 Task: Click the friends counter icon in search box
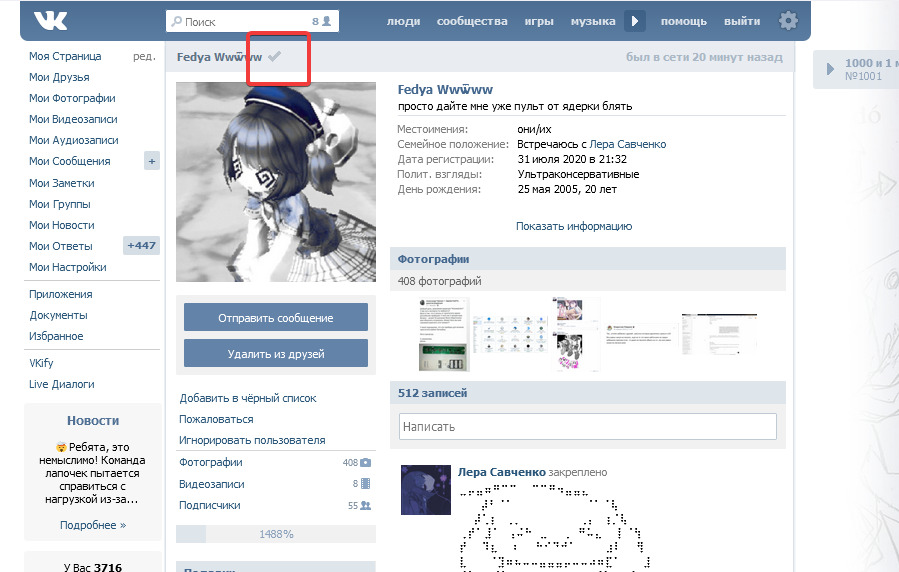tap(326, 21)
